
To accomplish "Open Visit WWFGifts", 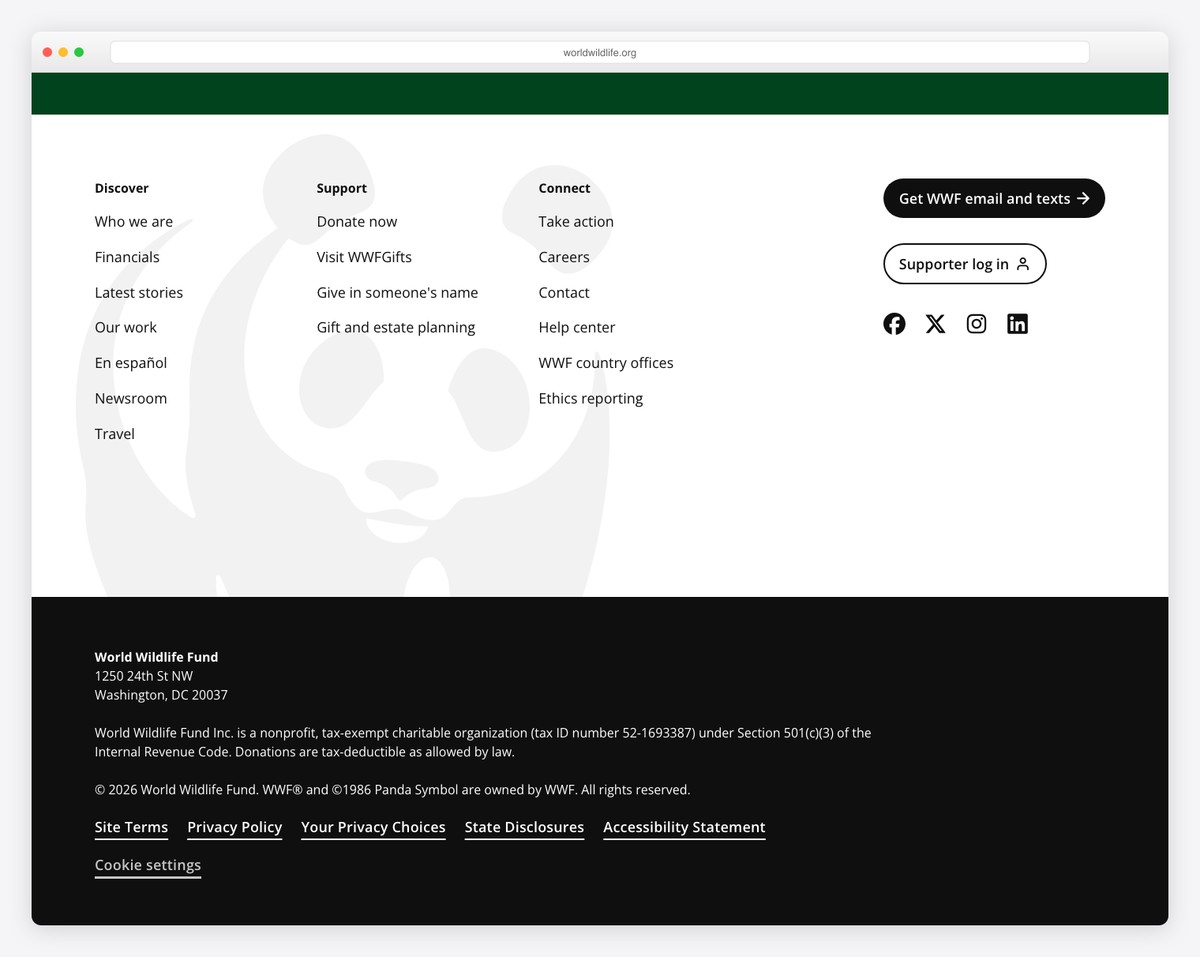I will click(x=364, y=257).
